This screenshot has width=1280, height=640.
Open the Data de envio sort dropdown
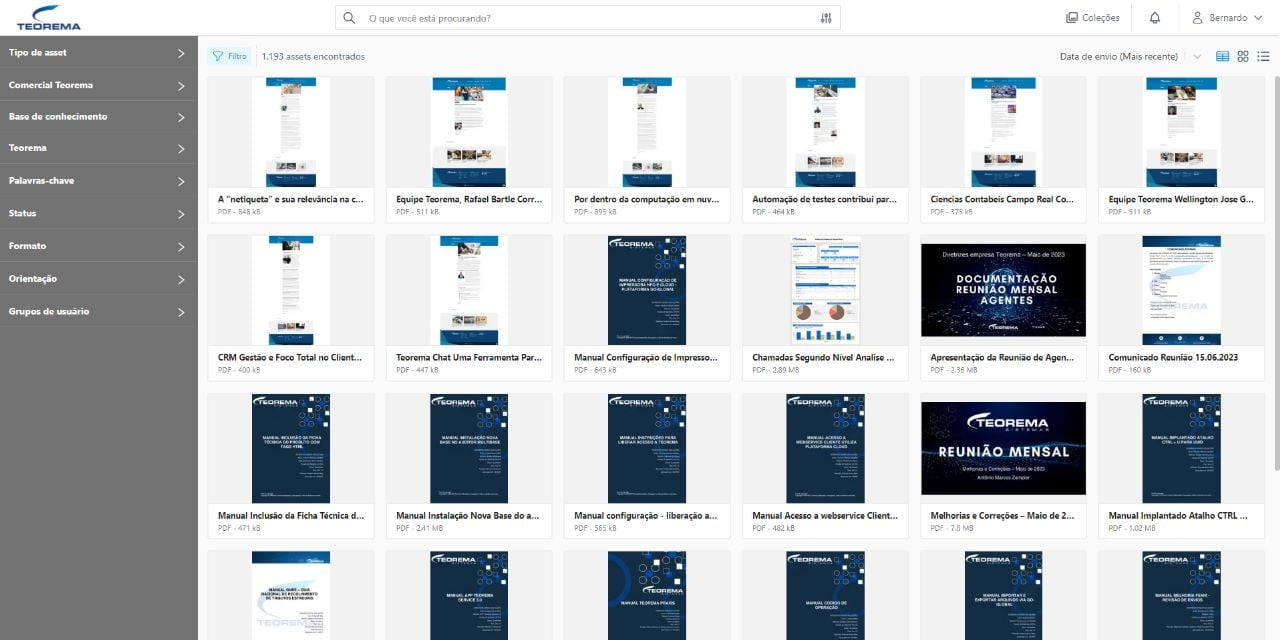coord(1130,57)
